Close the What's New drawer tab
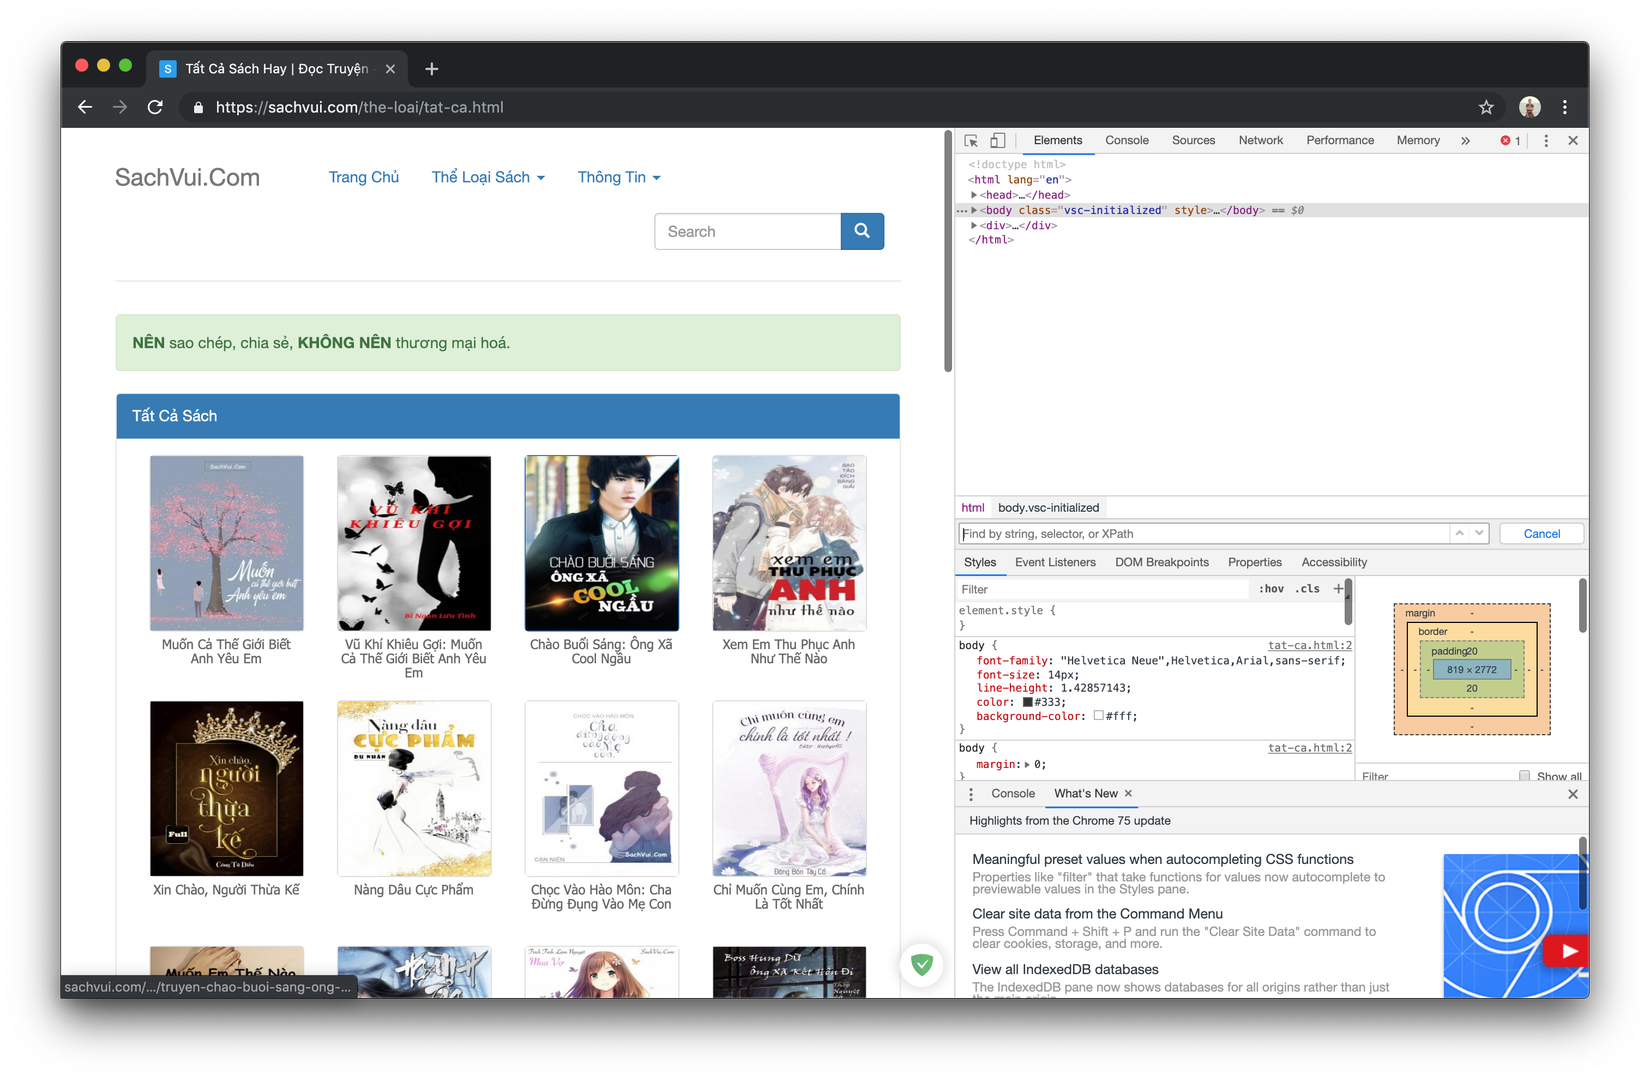 point(1128,793)
